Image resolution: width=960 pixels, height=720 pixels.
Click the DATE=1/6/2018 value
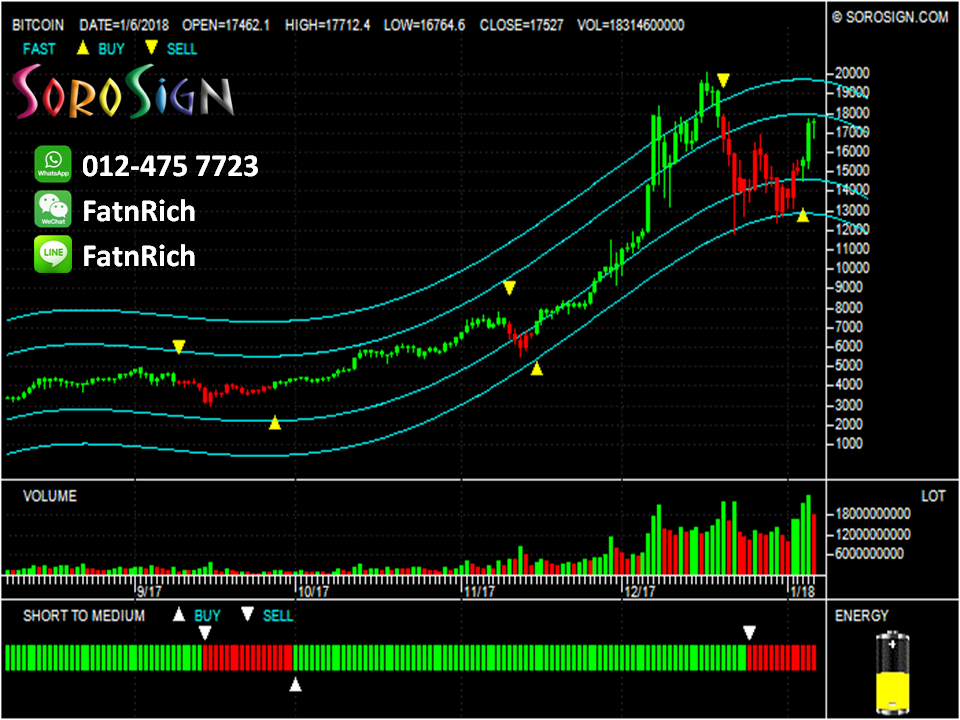click(x=124, y=25)
